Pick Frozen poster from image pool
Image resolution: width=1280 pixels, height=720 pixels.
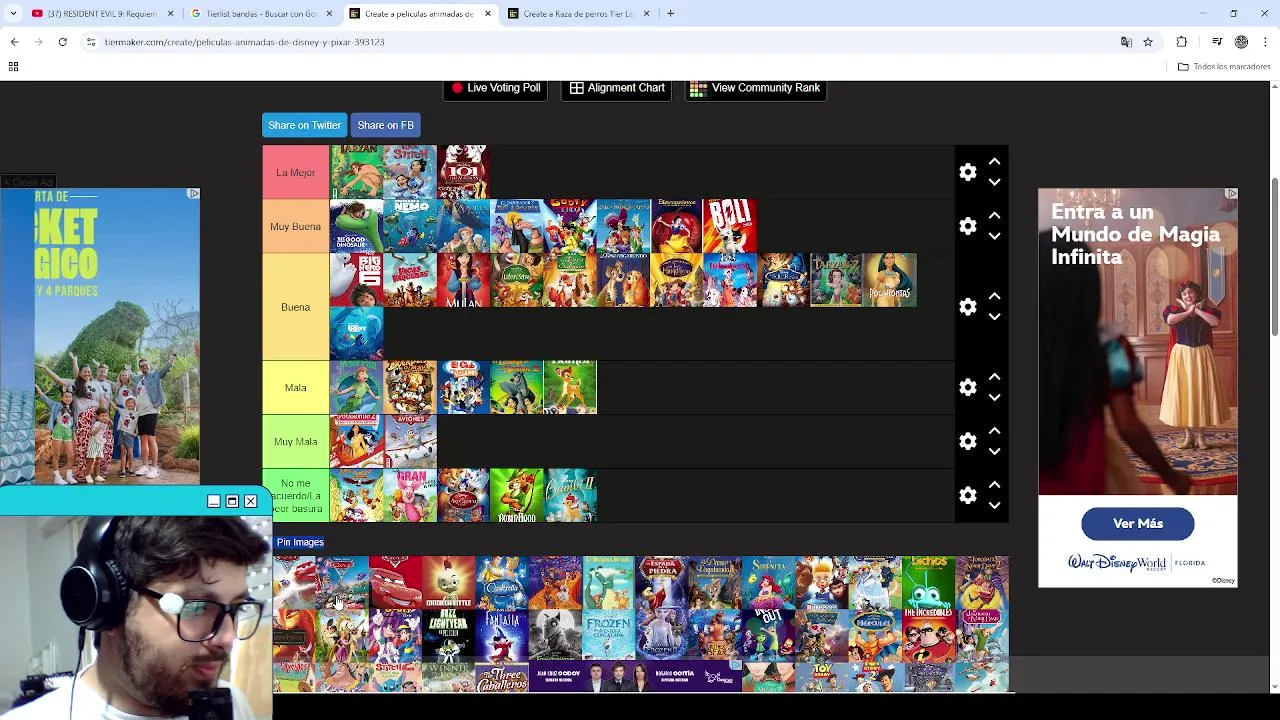click(x=609, y=634)
